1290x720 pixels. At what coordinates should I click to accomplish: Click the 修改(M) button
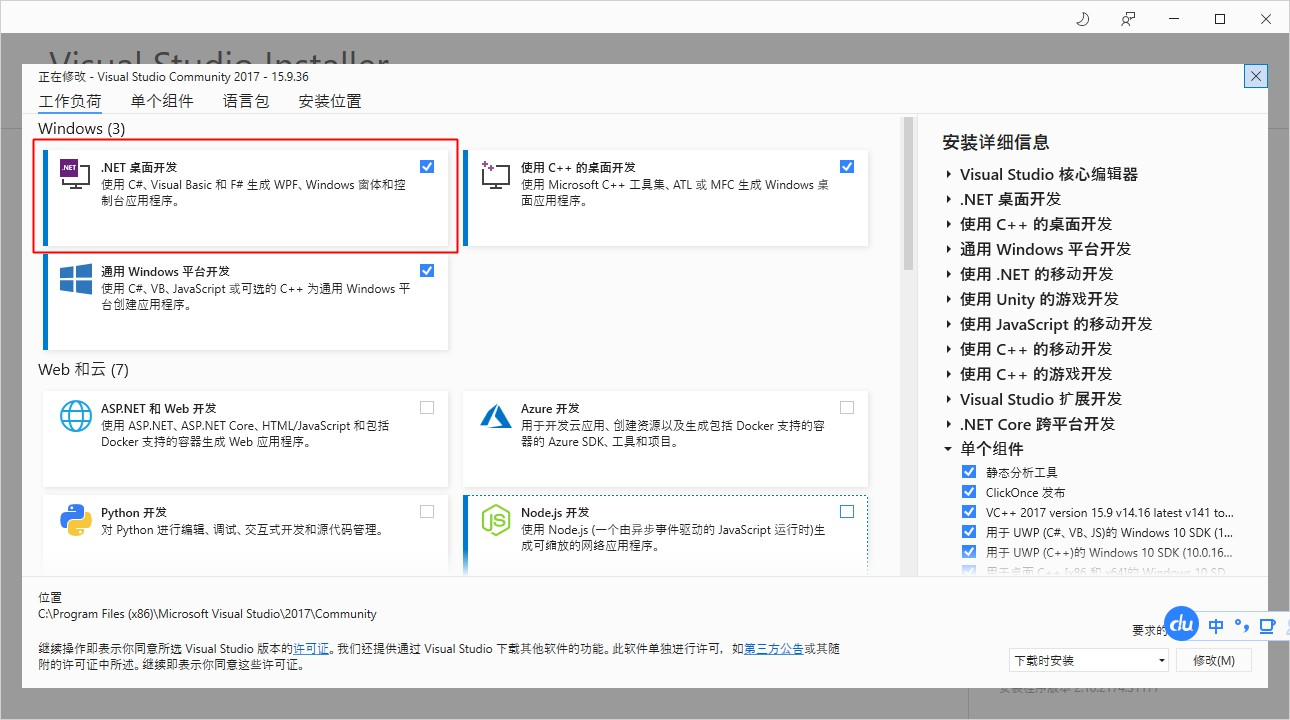point(1213,660)
